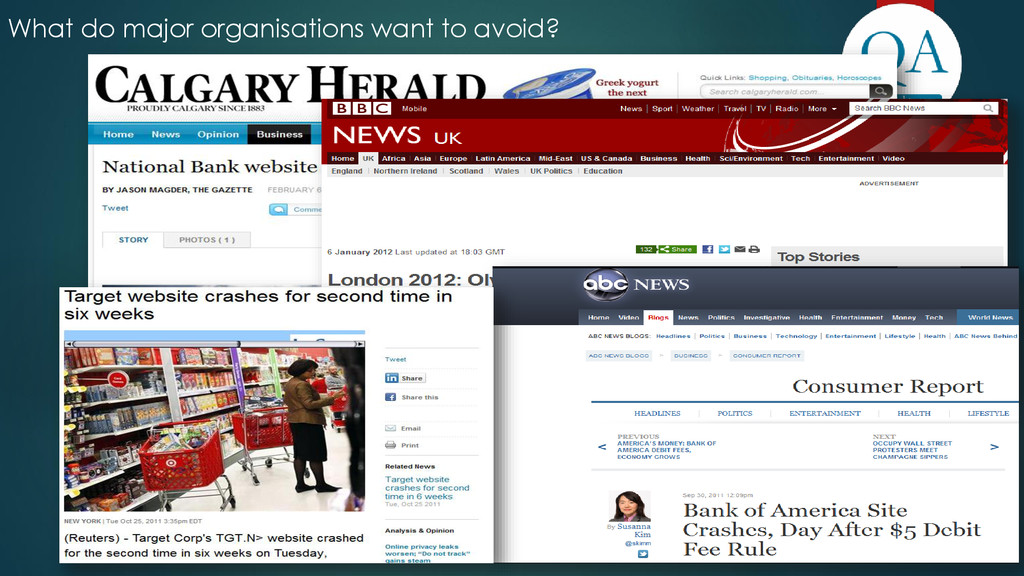Click the green Share button on BBC article
This screenshot has height=576, width=1024.
click(677, 249)
